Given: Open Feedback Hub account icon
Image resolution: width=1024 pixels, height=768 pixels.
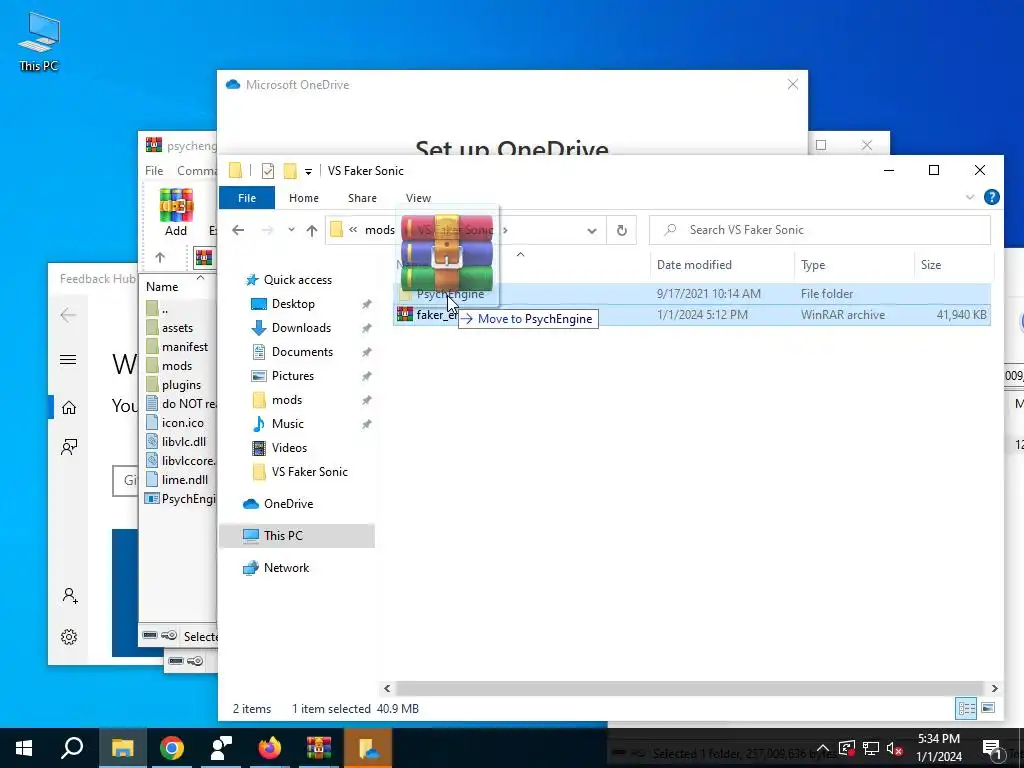Looking at the screenshot, I should [69, 596].
